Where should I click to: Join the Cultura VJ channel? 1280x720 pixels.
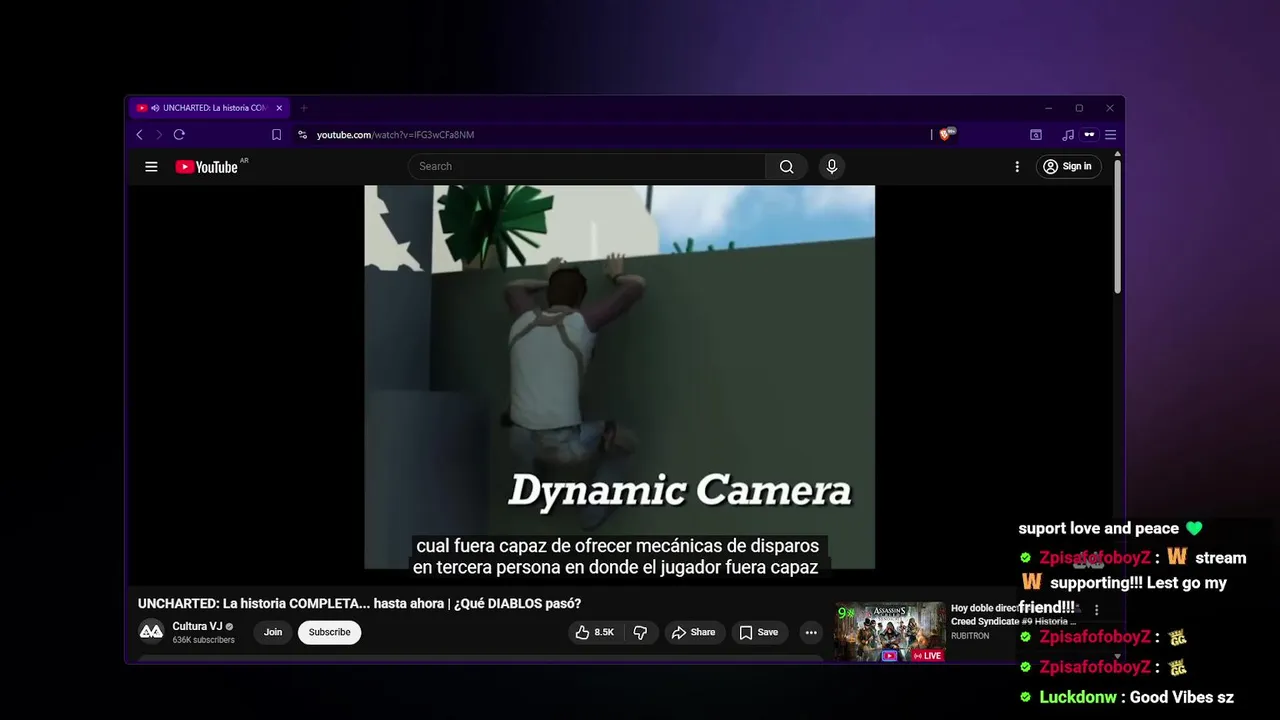coord(273,632)
